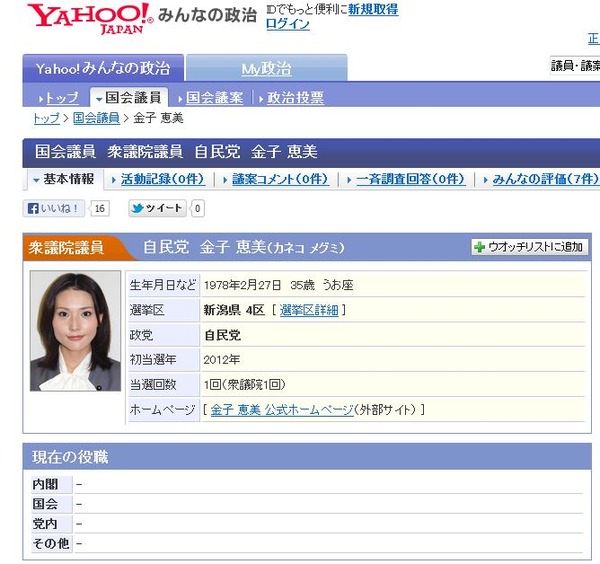Image resolution: width=600 pixels, height=564 pixels.
Task: Open the 活動記録(0件) sub-tab
Action: pyautogui.click(x=163, y=179)
